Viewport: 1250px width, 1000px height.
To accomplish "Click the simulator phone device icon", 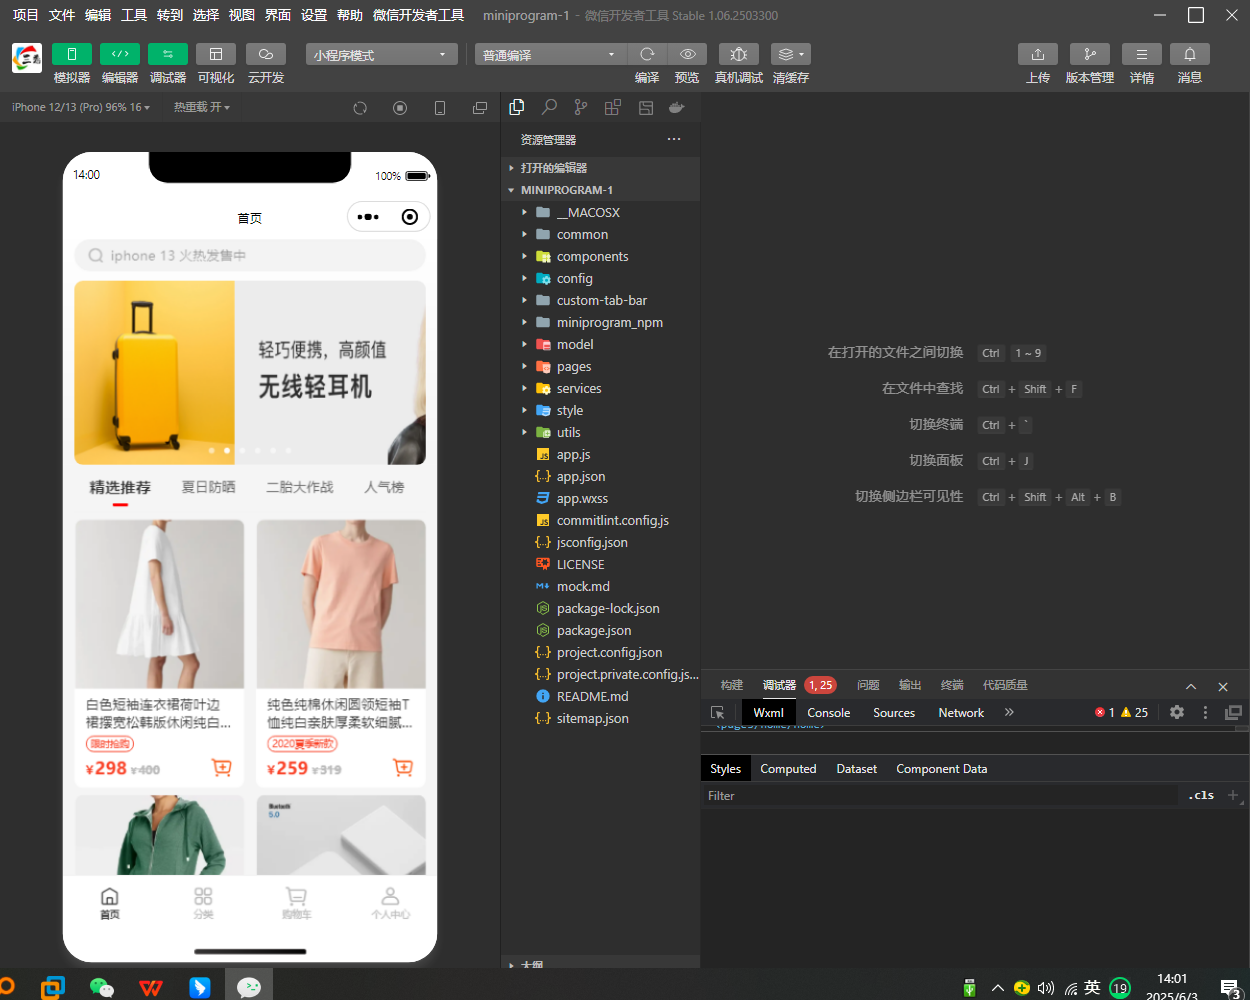I will pyautogui.click(x=440, y=108).
